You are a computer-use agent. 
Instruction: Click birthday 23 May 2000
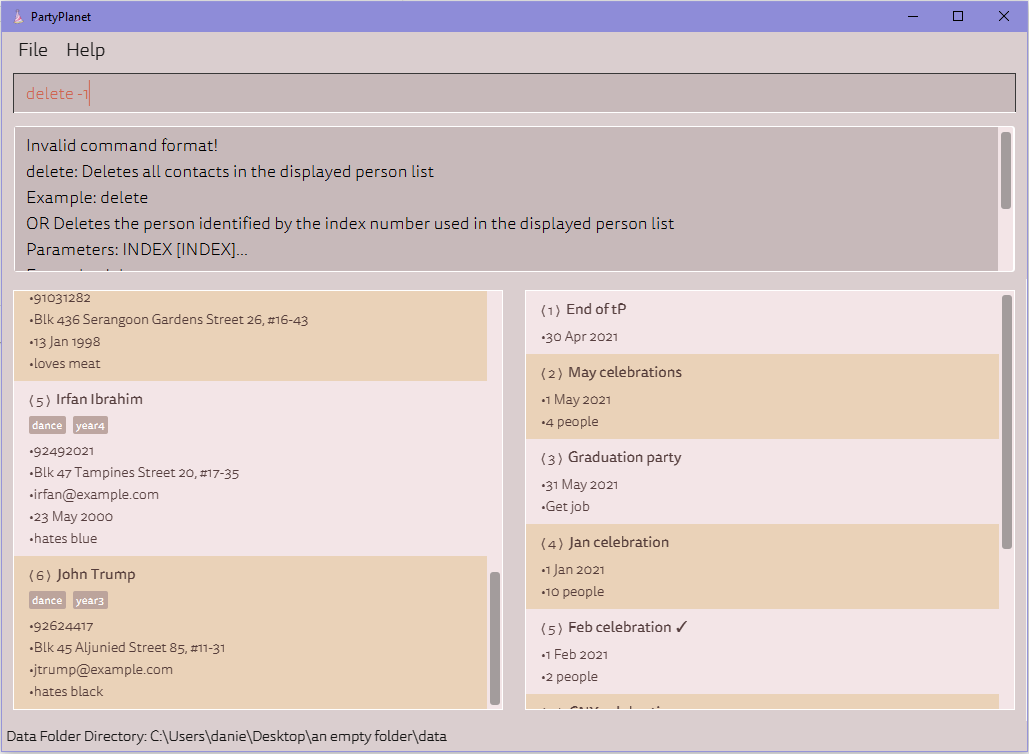pos(71,516)
